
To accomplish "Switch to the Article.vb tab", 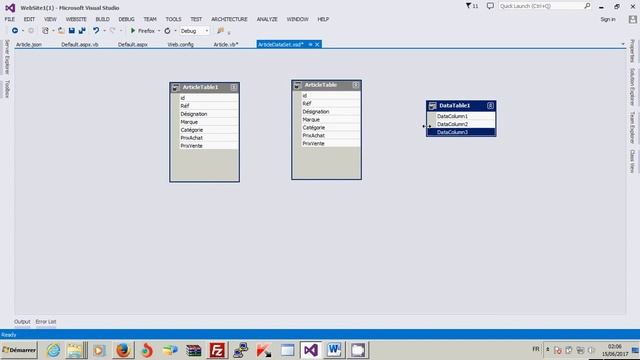I will pos(226,44).
